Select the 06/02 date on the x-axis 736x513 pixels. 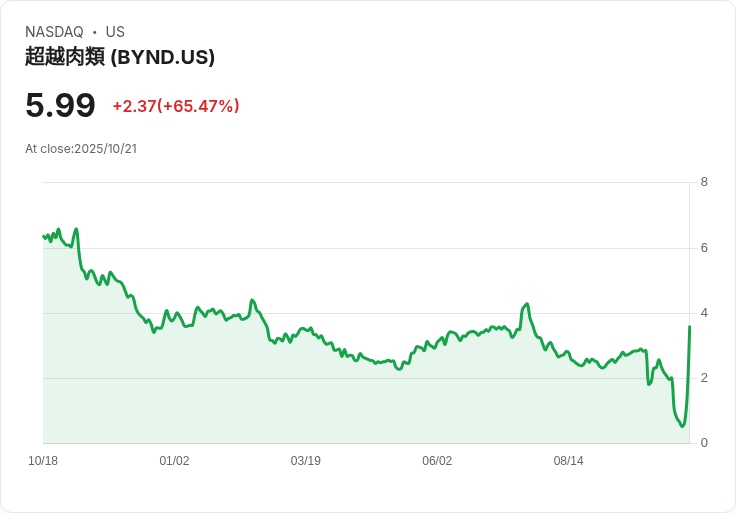pos(437,461)
